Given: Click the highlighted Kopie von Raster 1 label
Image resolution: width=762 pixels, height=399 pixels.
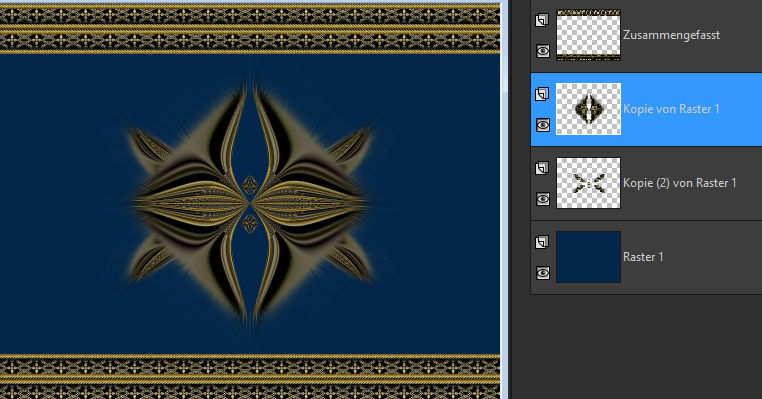Looking at the screenshot, I should pyautogui.click(x=671, y=109).
